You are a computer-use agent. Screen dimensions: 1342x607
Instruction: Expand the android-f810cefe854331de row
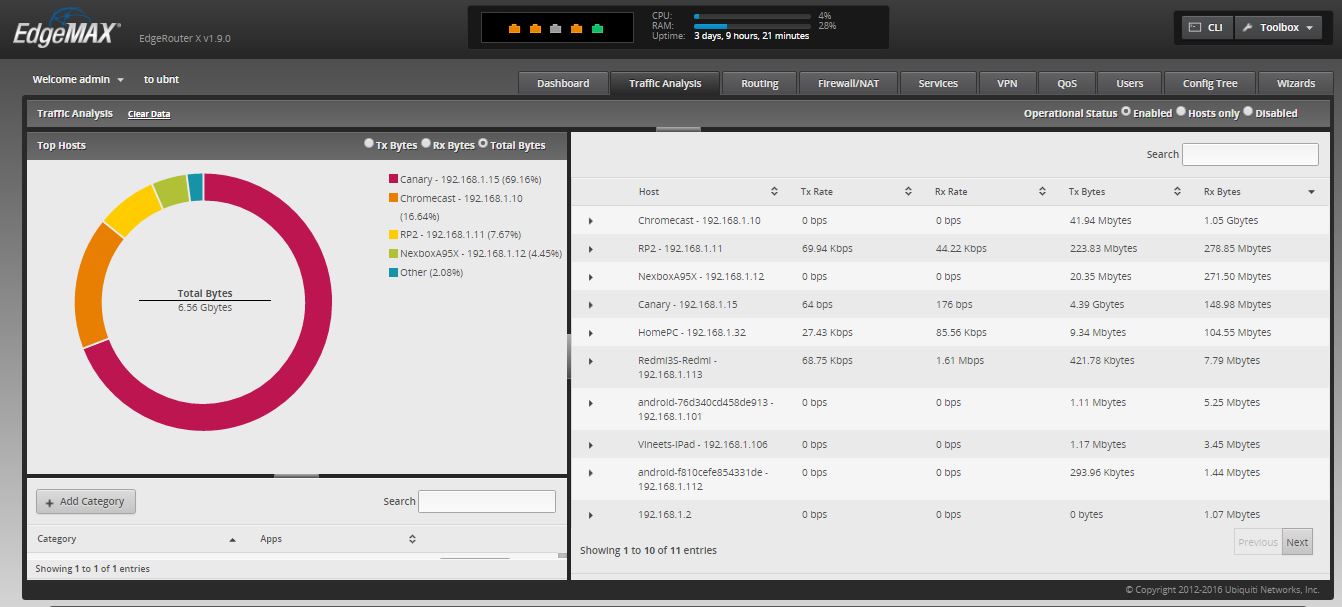(591, 473)
